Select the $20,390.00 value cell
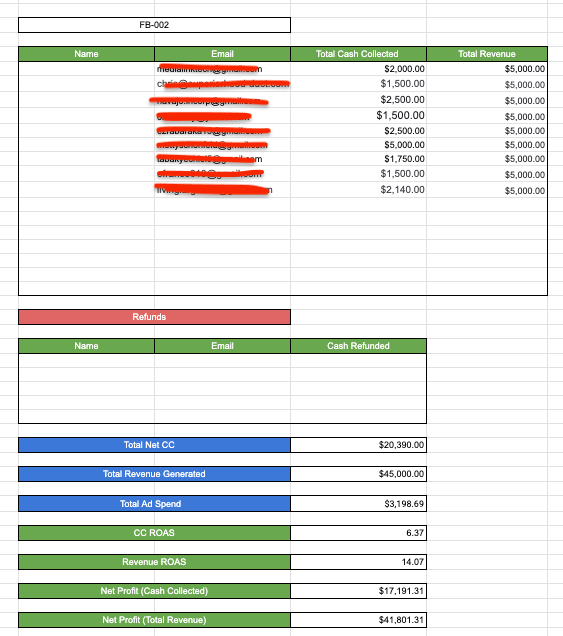Screen dimensions: 563x636 pyautogui.click(x=358, y=445)
